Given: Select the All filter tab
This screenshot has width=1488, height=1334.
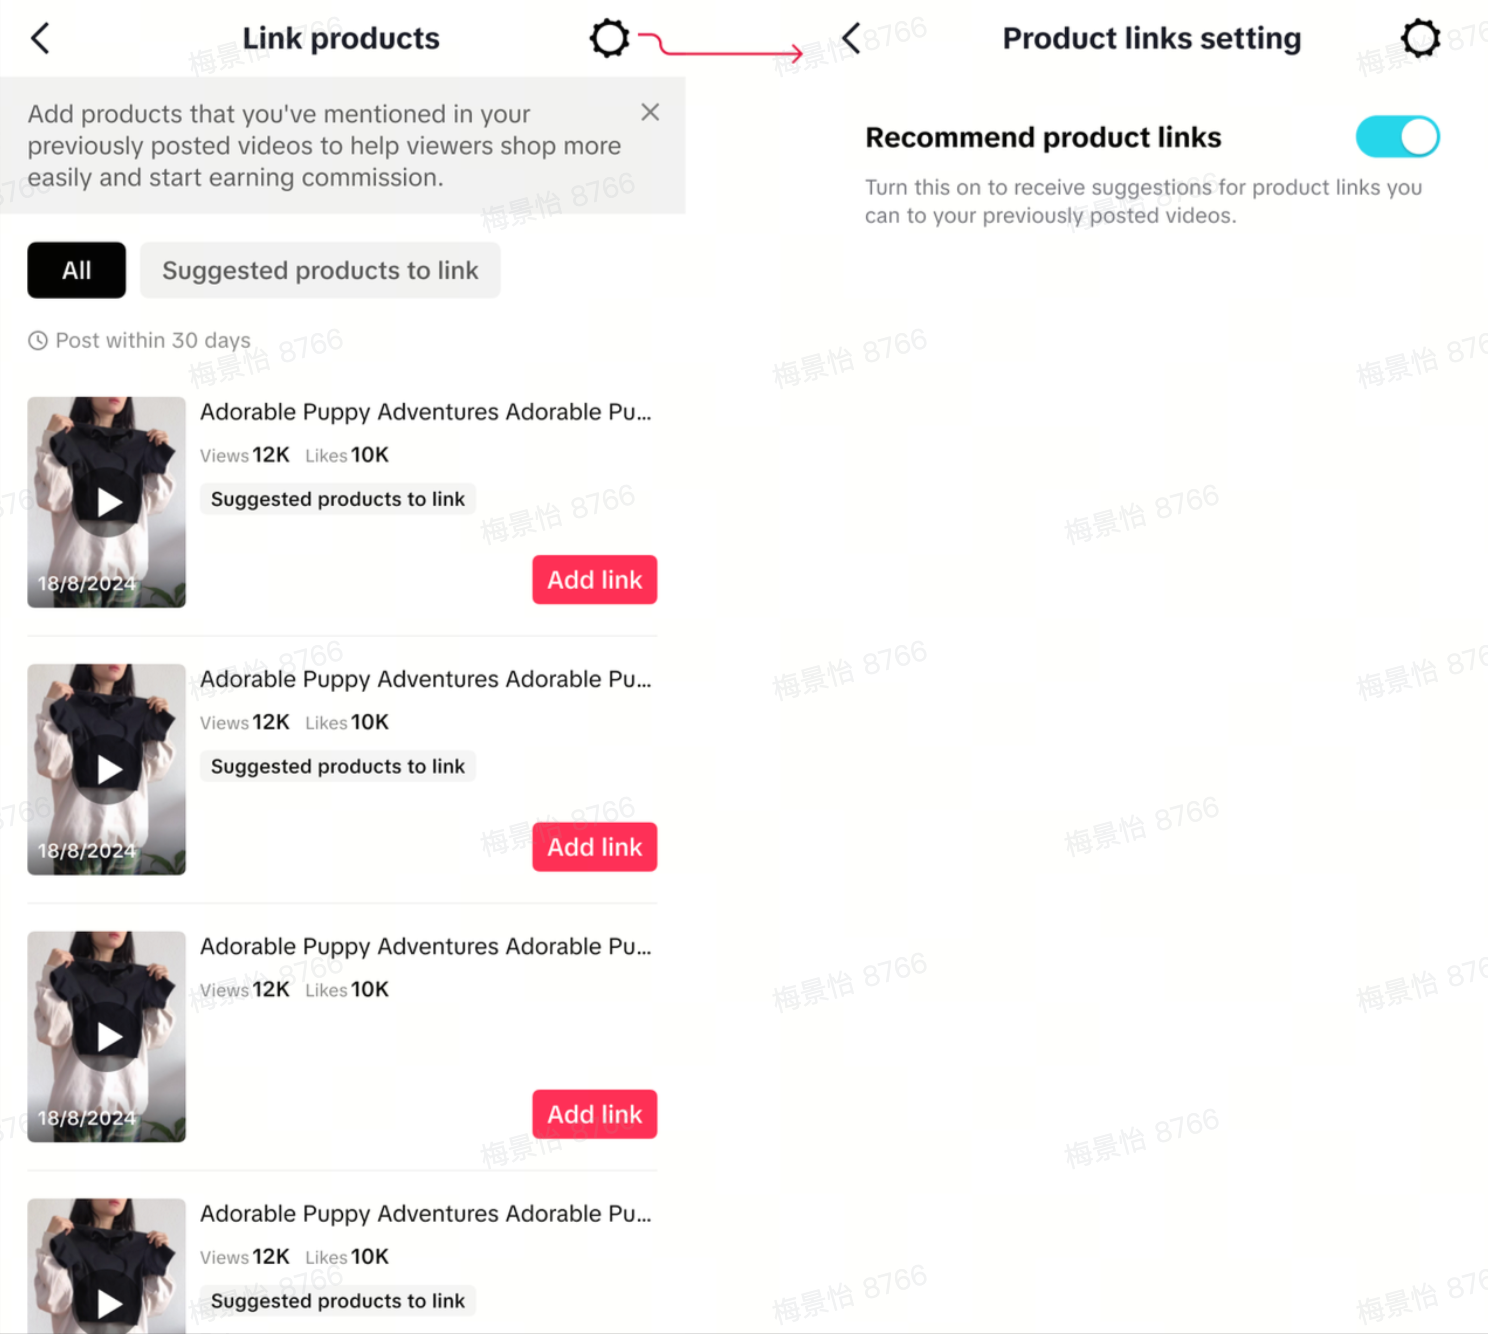Looking at the screenshot, I should (x=77, y=270).
